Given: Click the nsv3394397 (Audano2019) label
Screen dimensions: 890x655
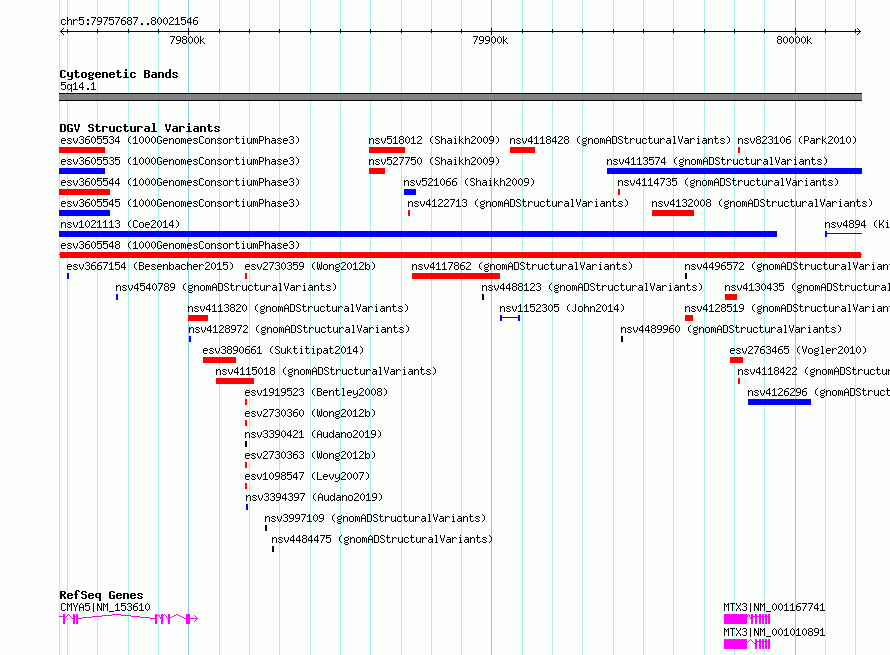Looking at the screenshot, I should point(314,497).
